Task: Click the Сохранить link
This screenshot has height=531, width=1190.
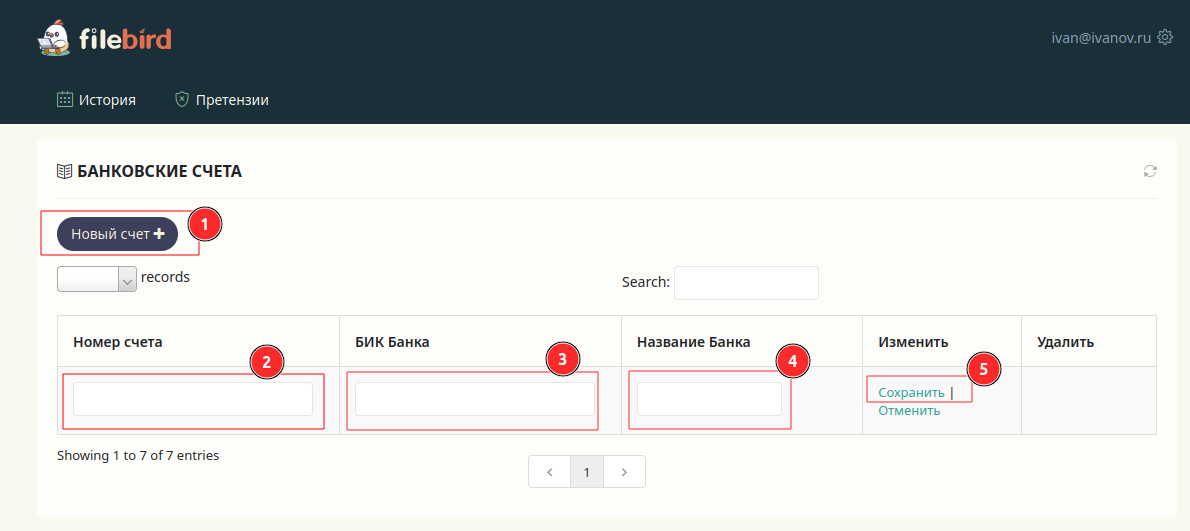Action: pyautogui.click(x=911, y=393)
